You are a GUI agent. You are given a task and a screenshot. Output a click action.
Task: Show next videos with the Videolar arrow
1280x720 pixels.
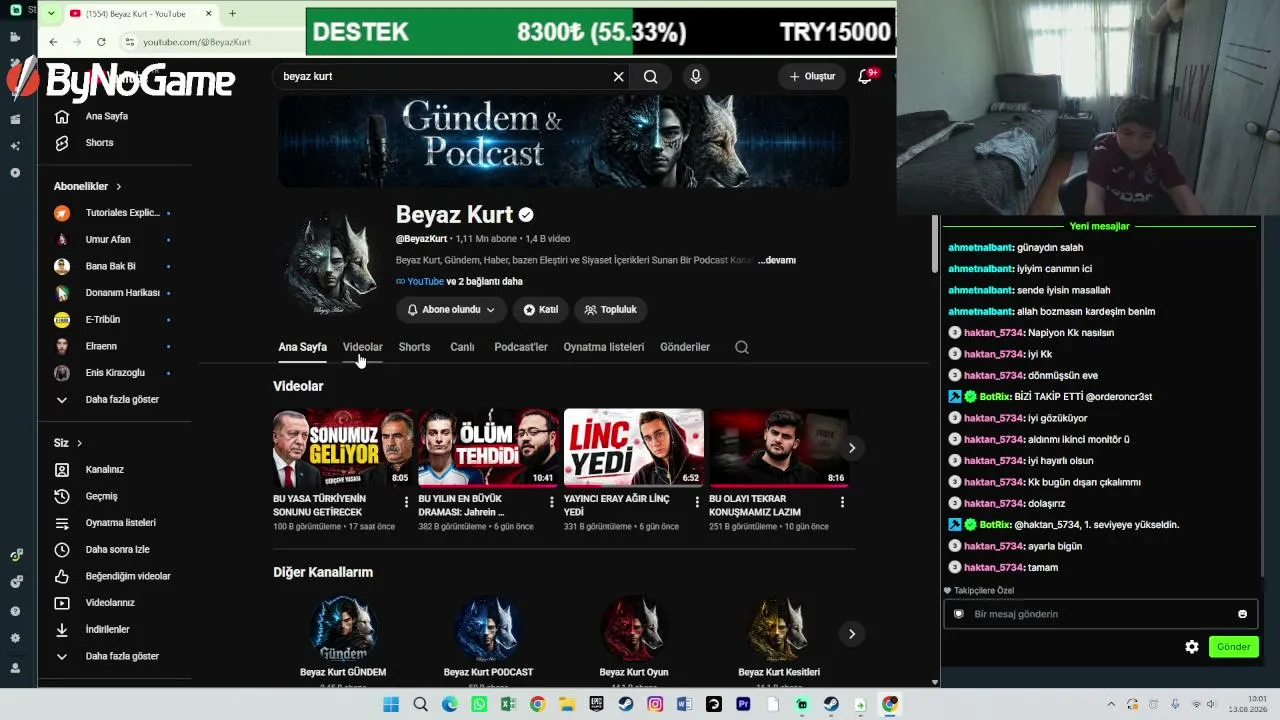point(852,448)
